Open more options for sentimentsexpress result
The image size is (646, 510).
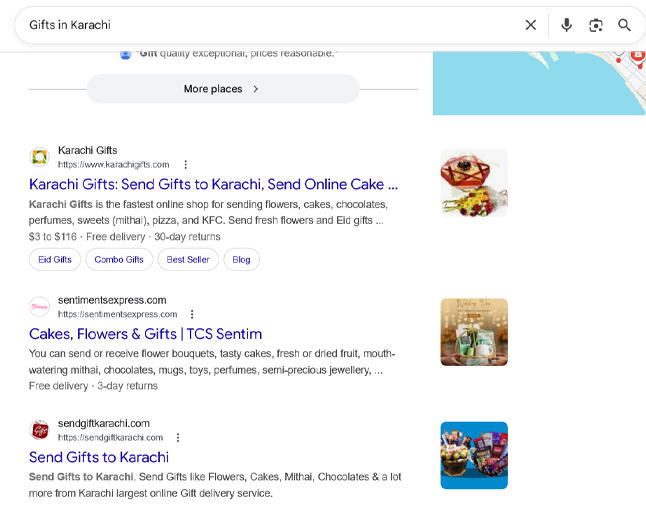click(x=193, y=314)
